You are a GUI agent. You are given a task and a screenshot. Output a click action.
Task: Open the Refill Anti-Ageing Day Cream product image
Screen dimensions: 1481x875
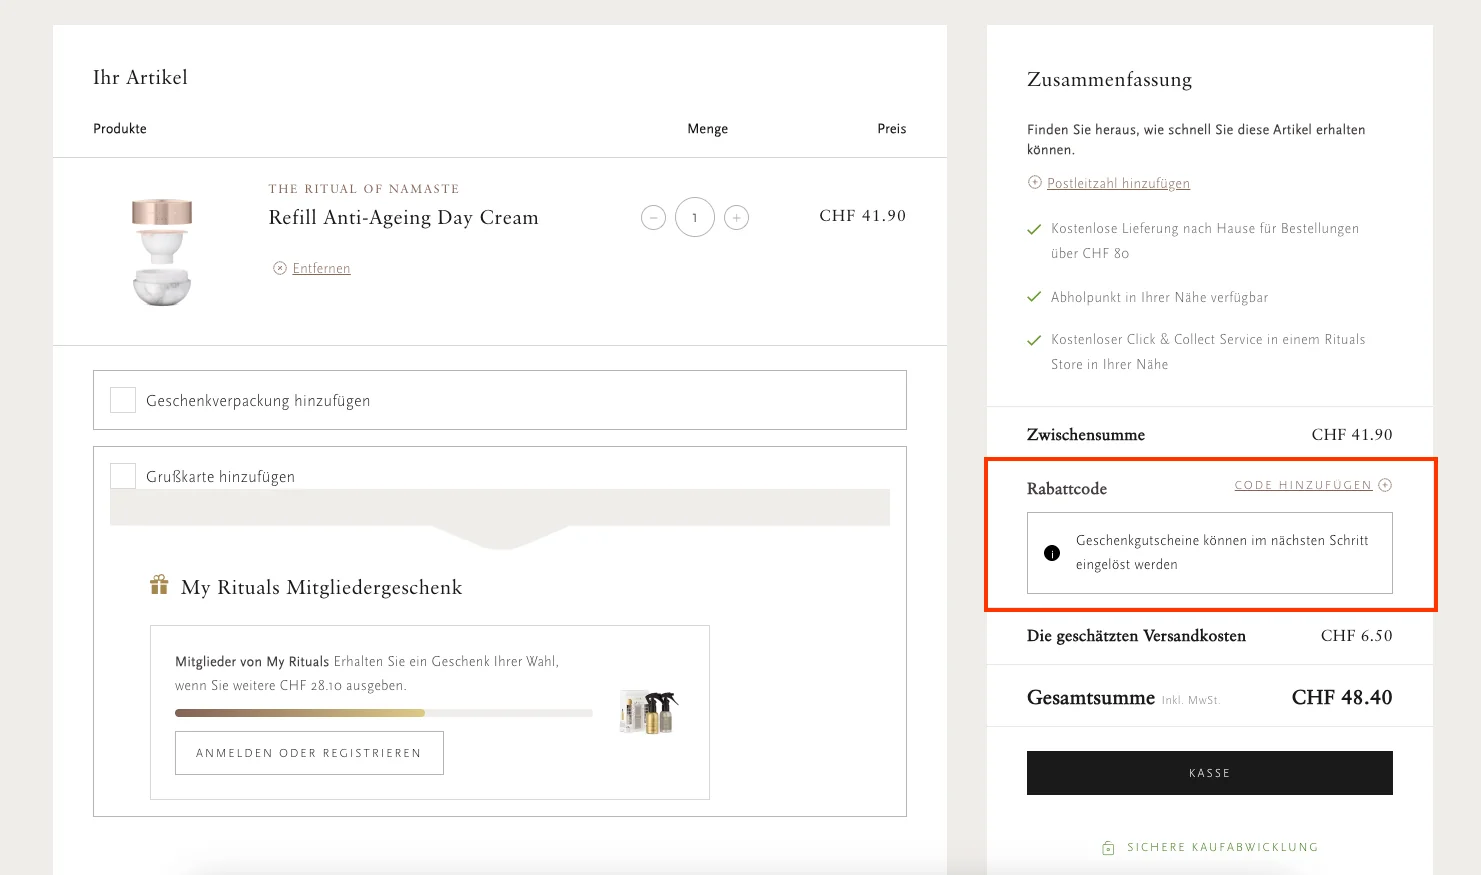point(162,251)
